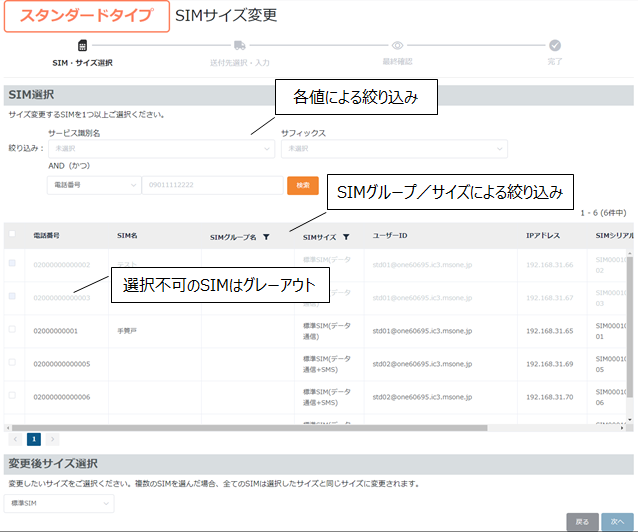Click the スタンダードタイプ badge
The height and width of the screenshot is (532, 638).
87,16
